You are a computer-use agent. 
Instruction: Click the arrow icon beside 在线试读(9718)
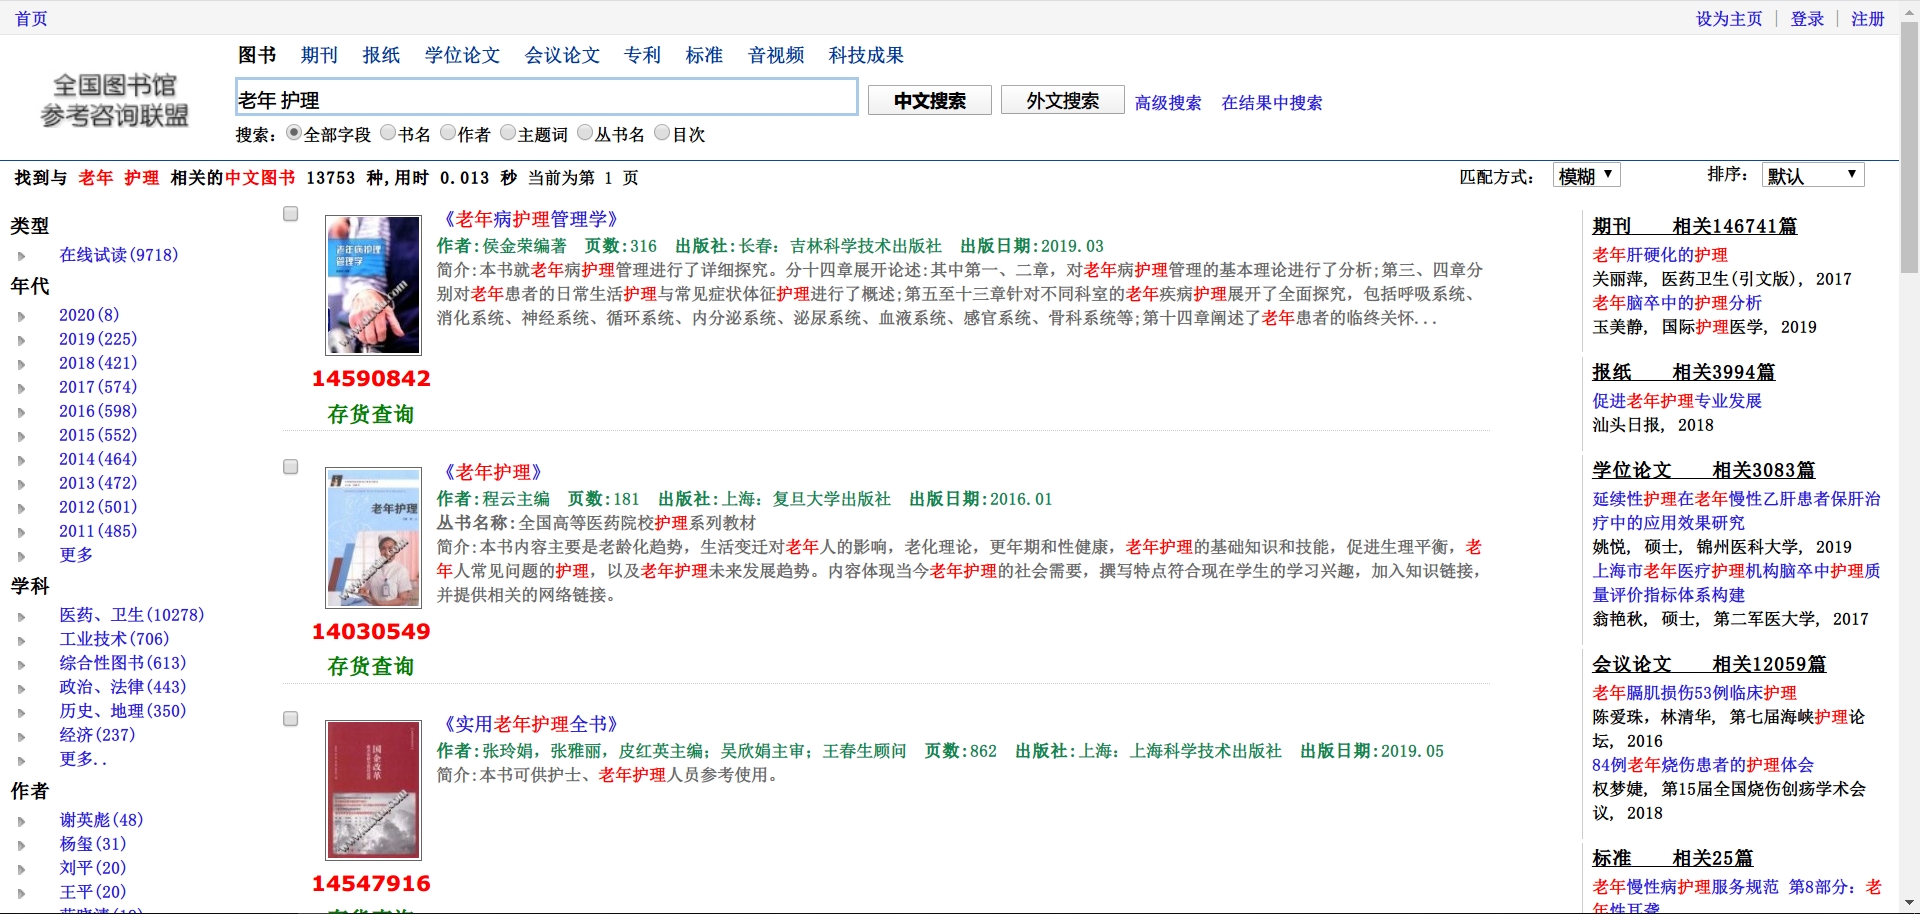click(x=21, y=256)
